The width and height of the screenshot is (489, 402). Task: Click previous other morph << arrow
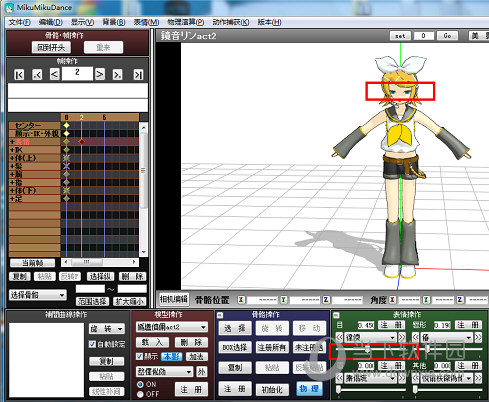[x=415, y=378]
